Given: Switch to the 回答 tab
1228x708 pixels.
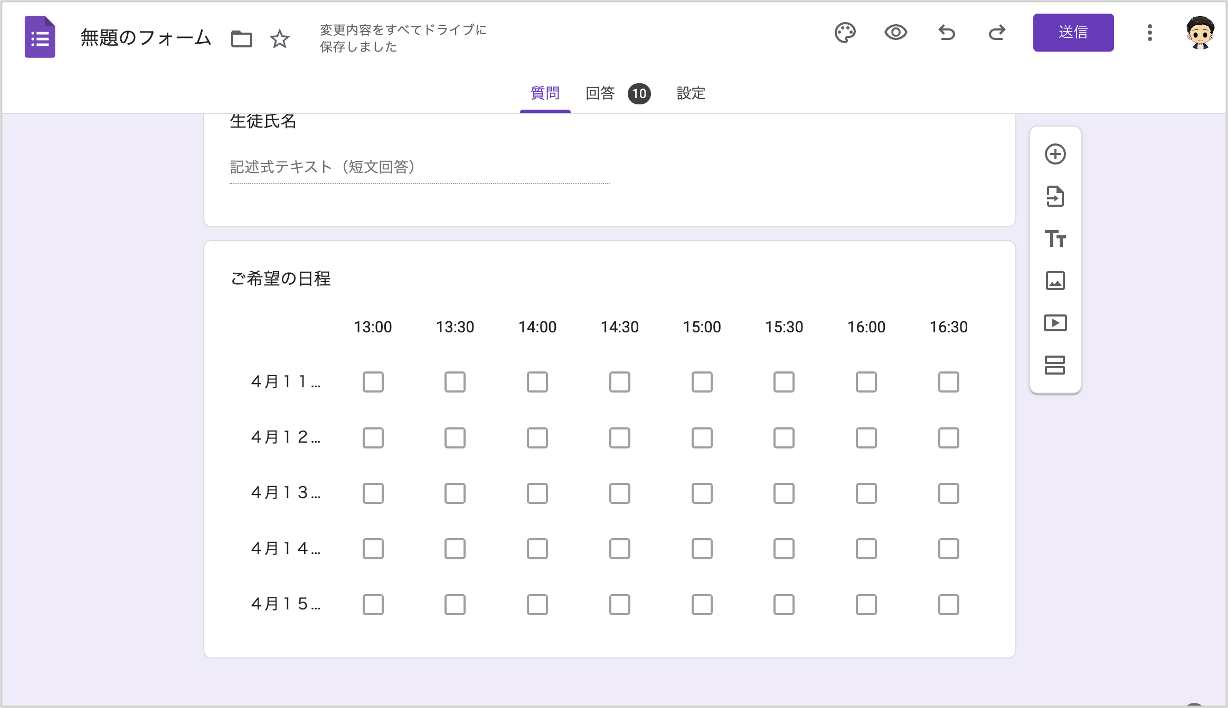Looking at the screenshot, I should pyautogui.click(x=601, y=93).
